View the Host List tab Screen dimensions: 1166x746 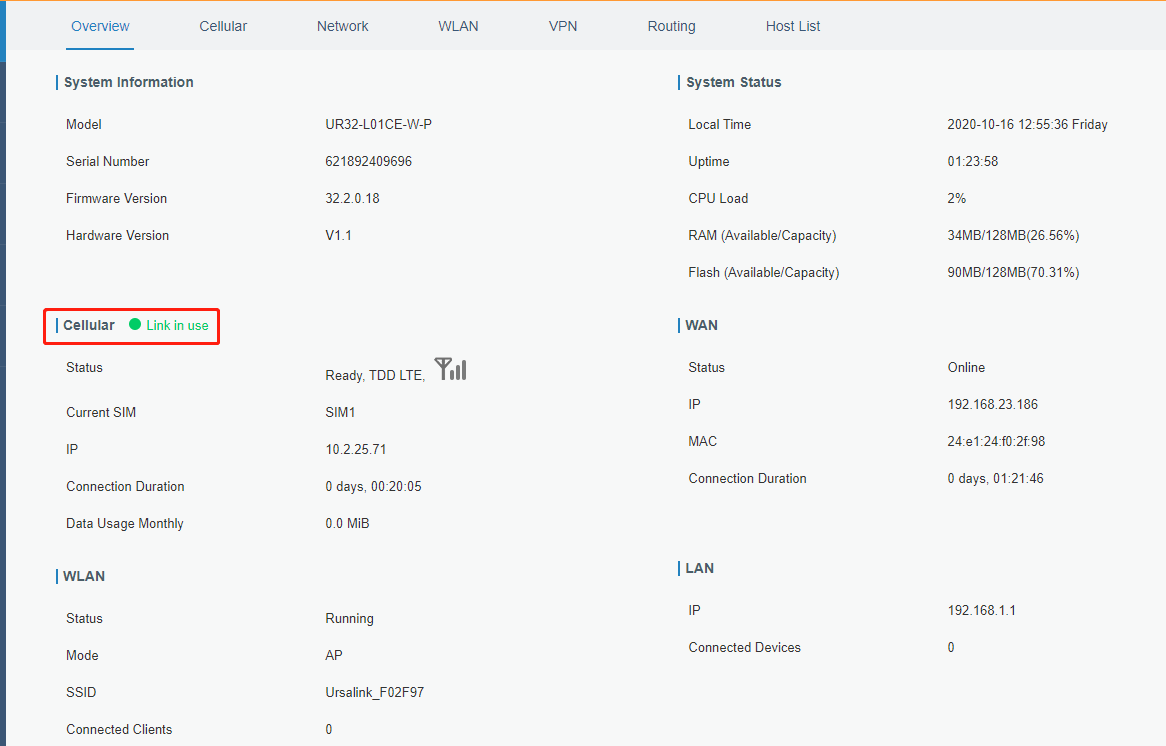pos(793,26)
